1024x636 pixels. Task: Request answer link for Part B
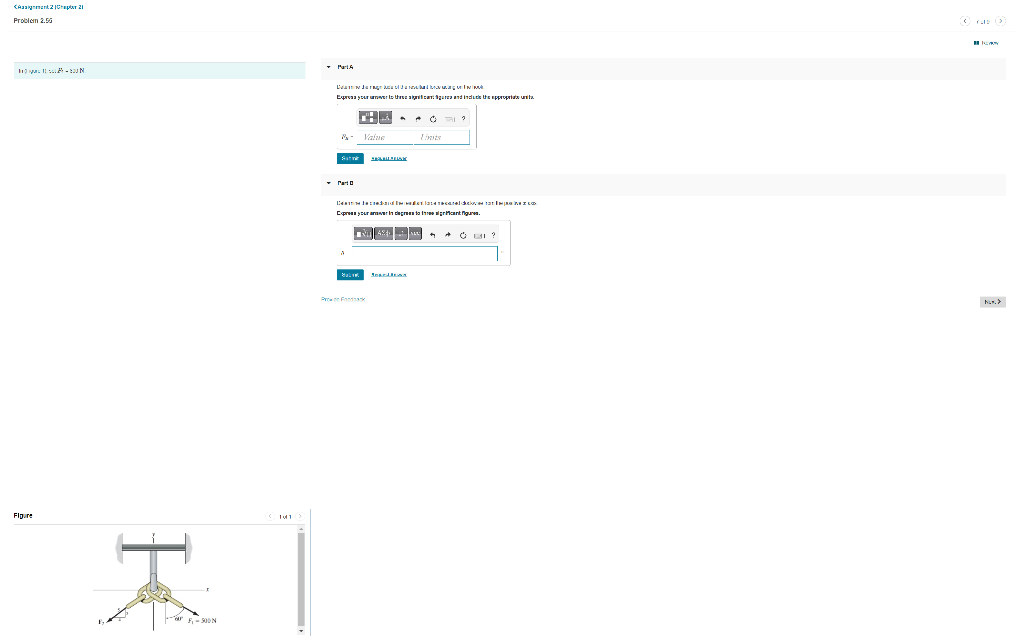(x=389, y=275)
